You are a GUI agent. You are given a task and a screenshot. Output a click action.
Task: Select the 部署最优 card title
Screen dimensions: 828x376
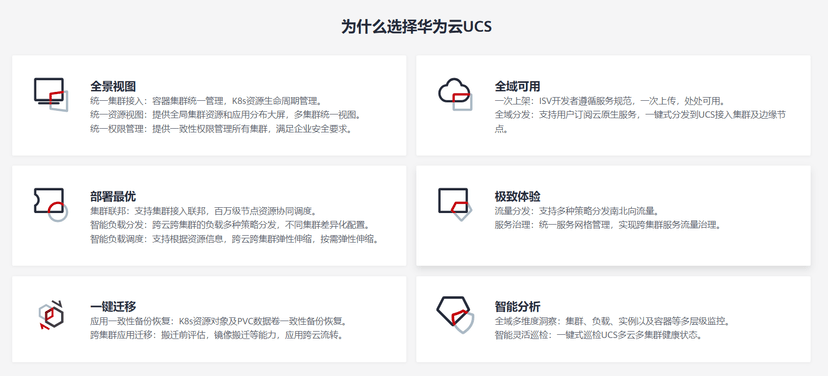[113, 196]
